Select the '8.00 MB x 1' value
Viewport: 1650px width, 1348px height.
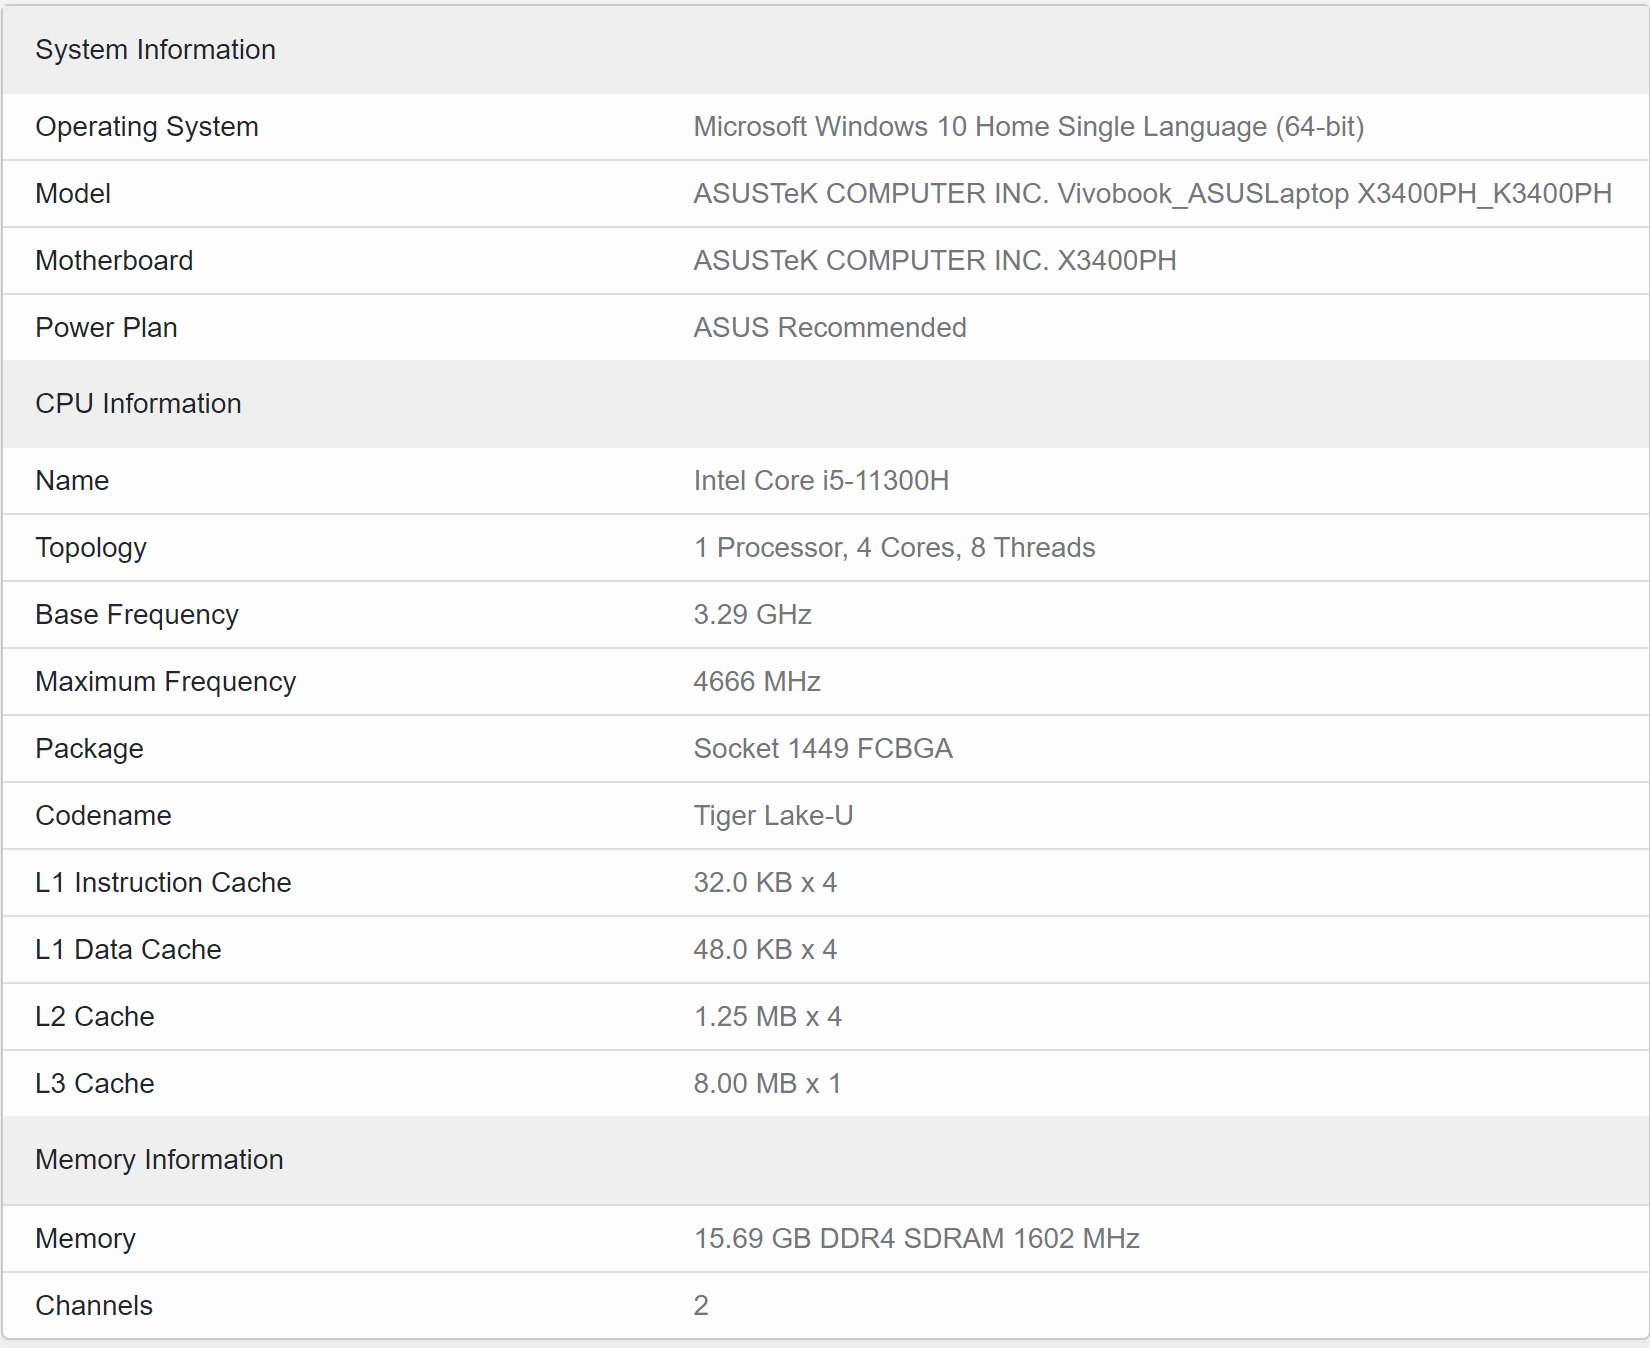pyautogui.click(x=768, y=1084)
